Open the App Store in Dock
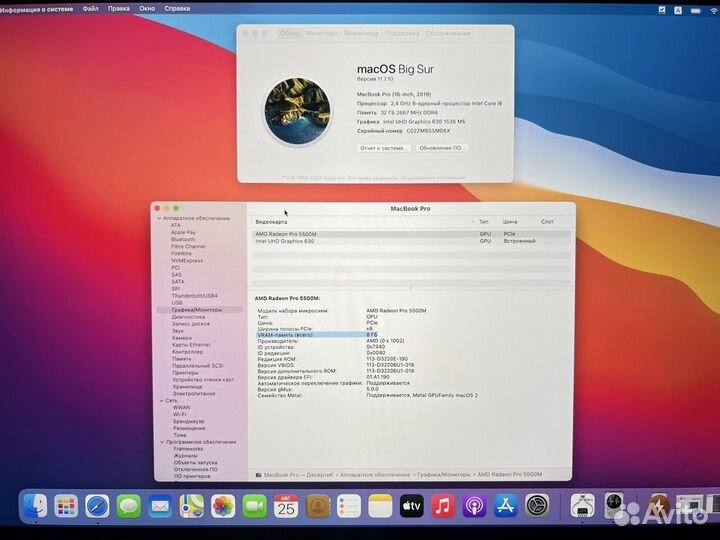720x540 pixels. (x=506, y=506)
